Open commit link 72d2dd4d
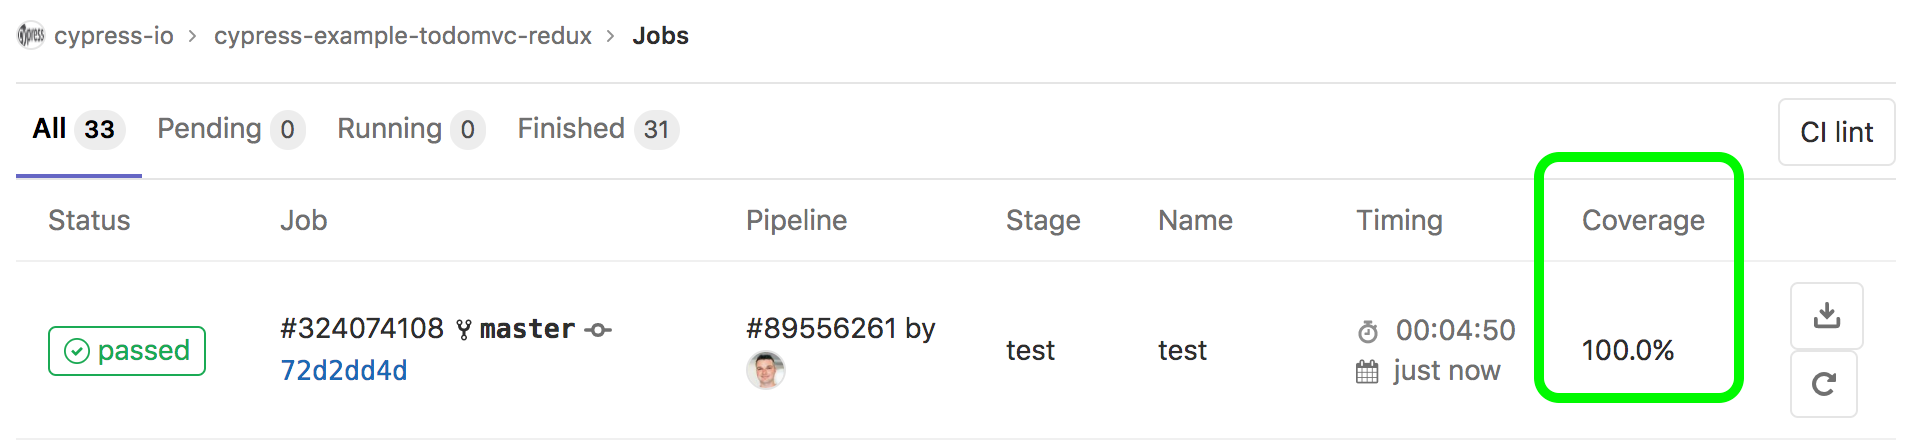 (344, 371)
